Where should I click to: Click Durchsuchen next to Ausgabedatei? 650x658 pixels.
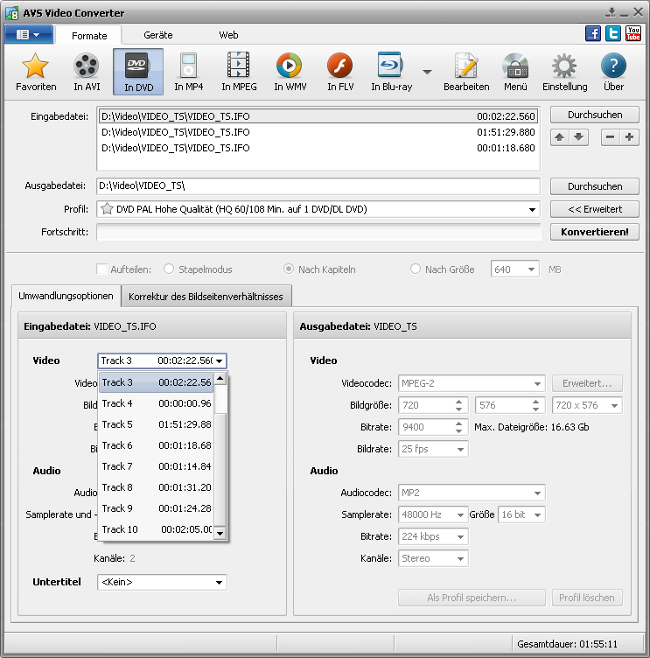[595, 186]
